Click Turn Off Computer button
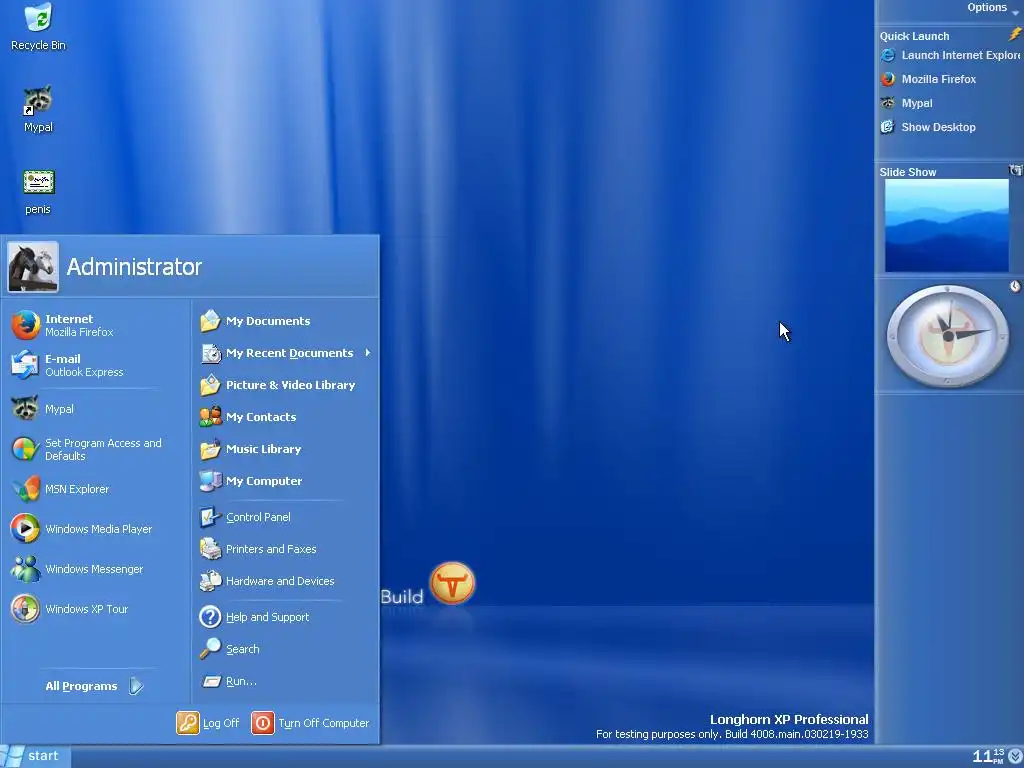Image resolution: width=1024 pixels, height=768 pixels. coord(310,723)
